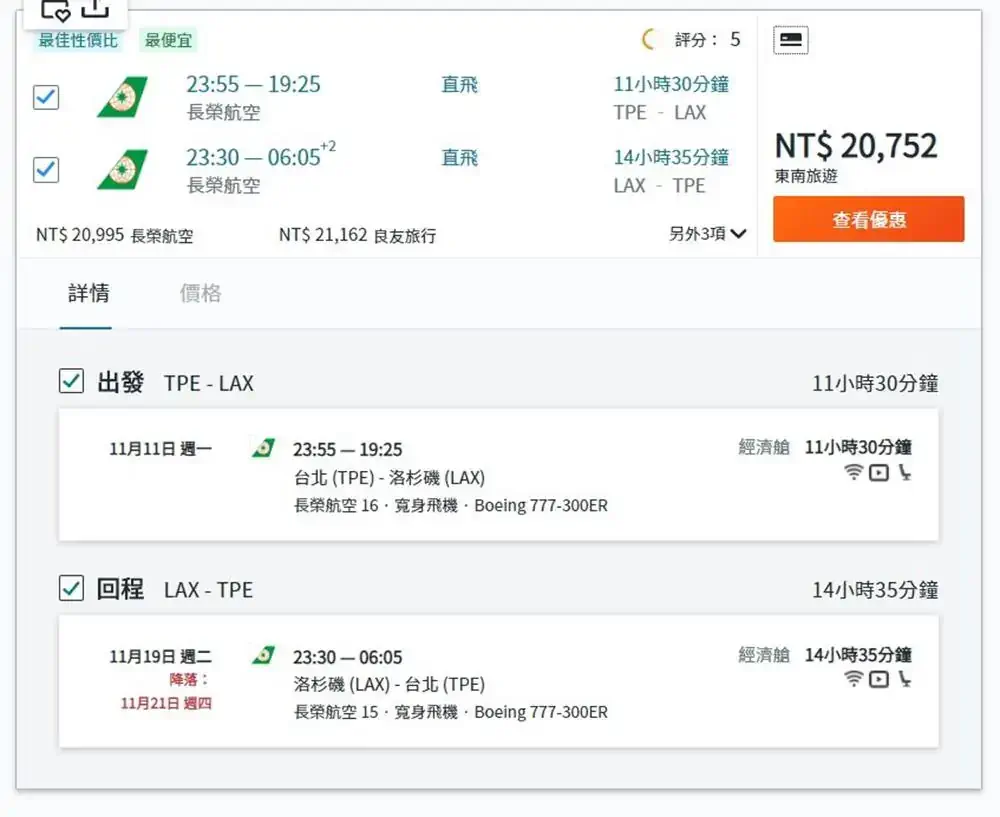1000x817 pixels.
Task: Click 23:55 — 19:25 time in top summary
Action: pyautogui.click(x=253, y=84)
